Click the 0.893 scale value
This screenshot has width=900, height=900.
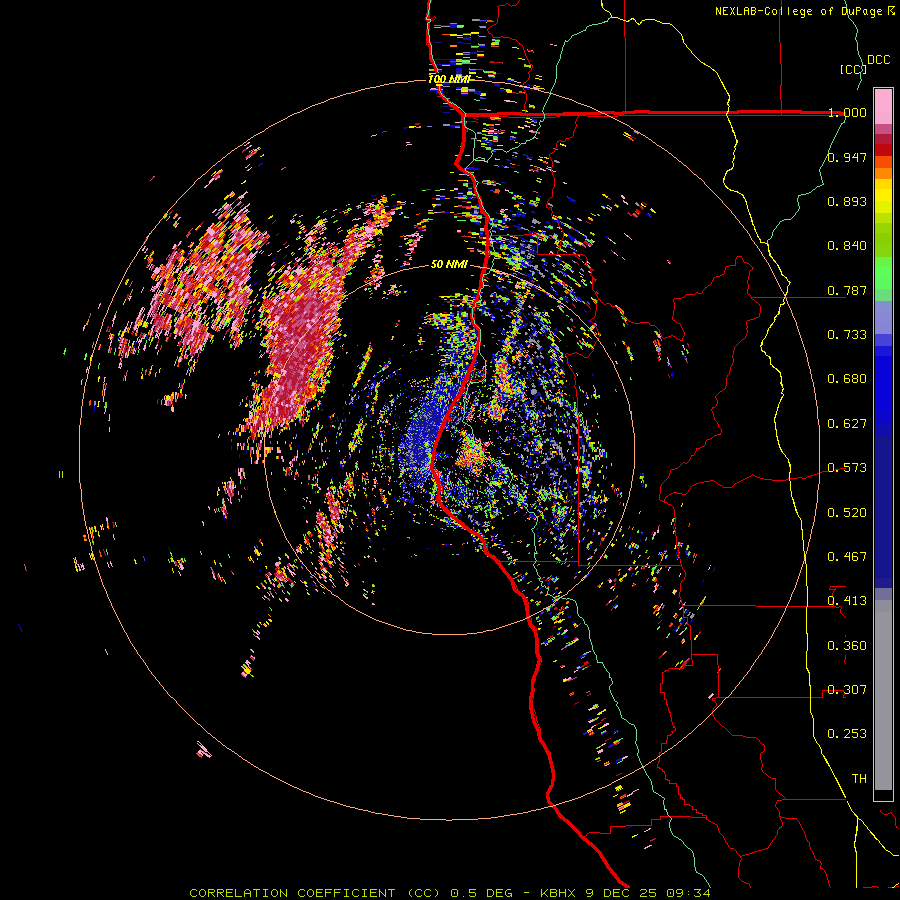click(847, 201)
